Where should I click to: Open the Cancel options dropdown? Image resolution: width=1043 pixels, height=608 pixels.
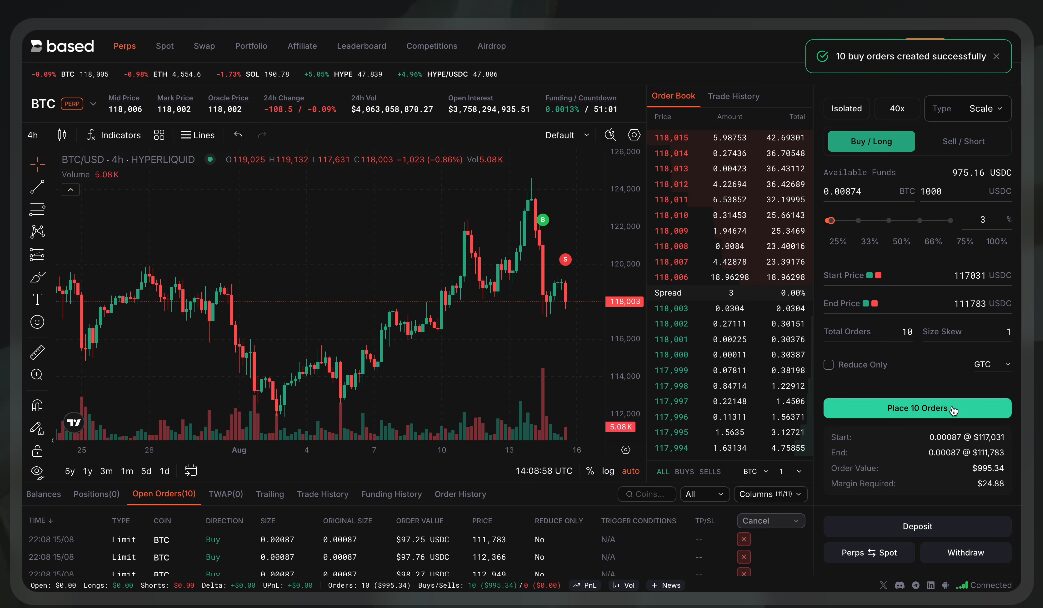pos(770,521)
